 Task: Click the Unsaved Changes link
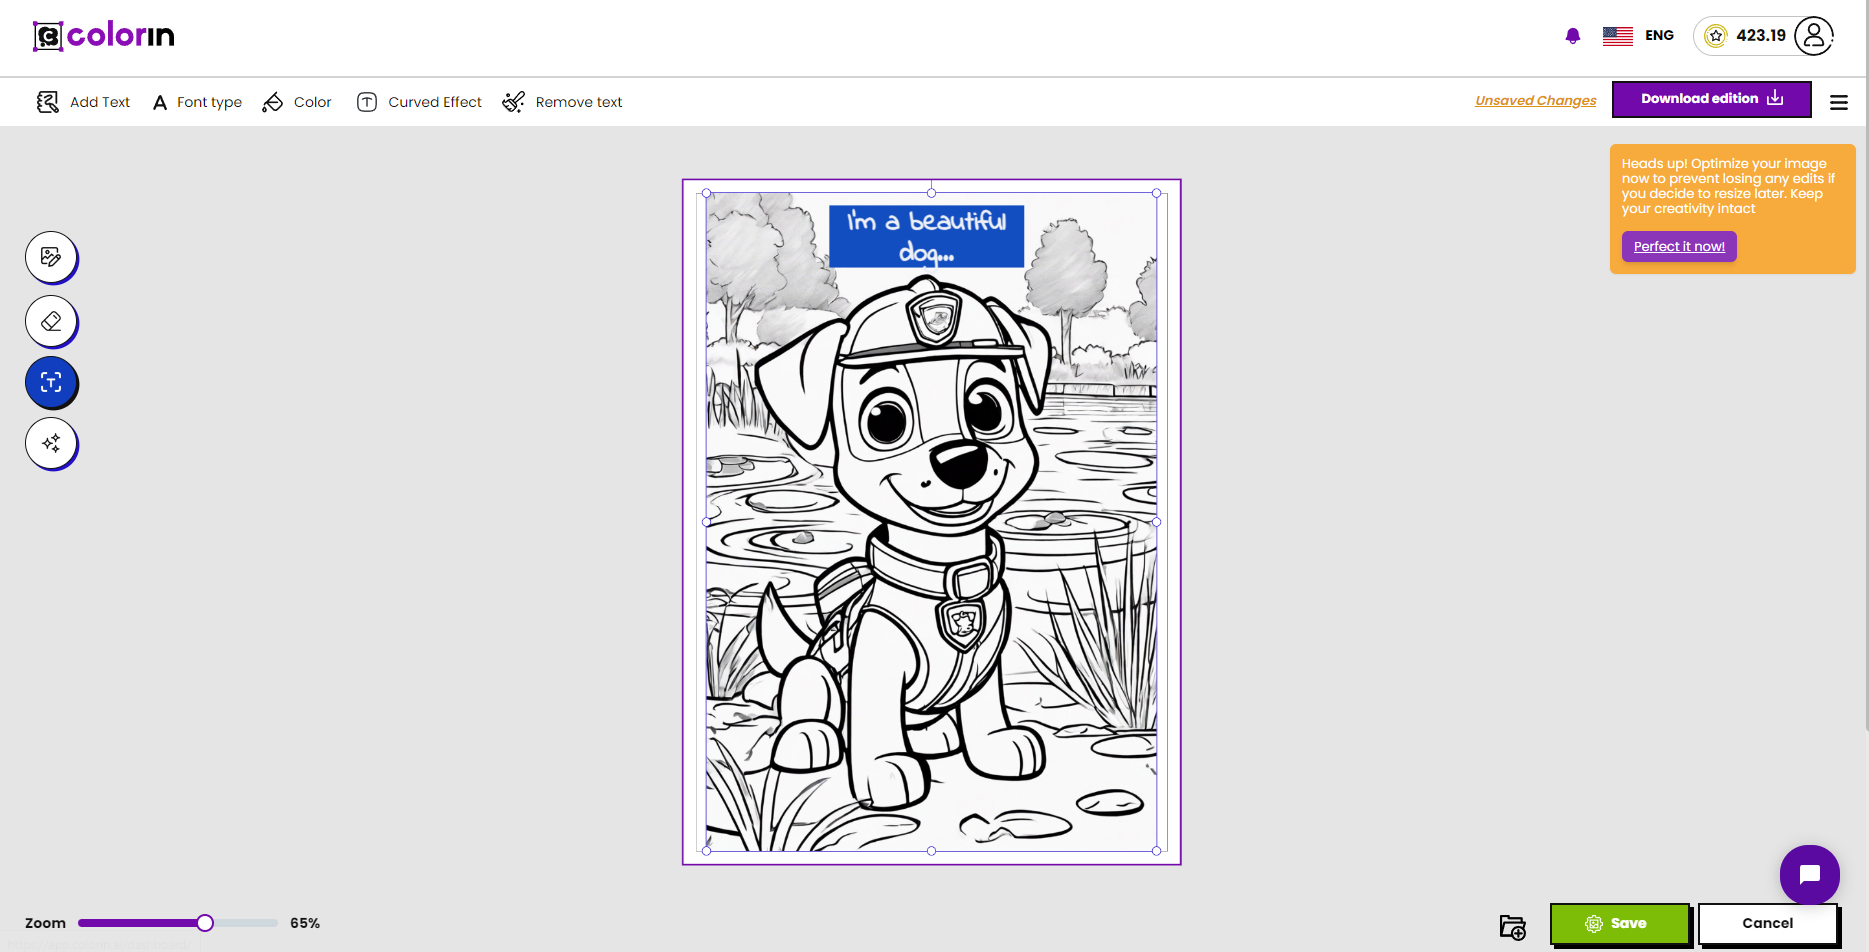(1535, 101)
